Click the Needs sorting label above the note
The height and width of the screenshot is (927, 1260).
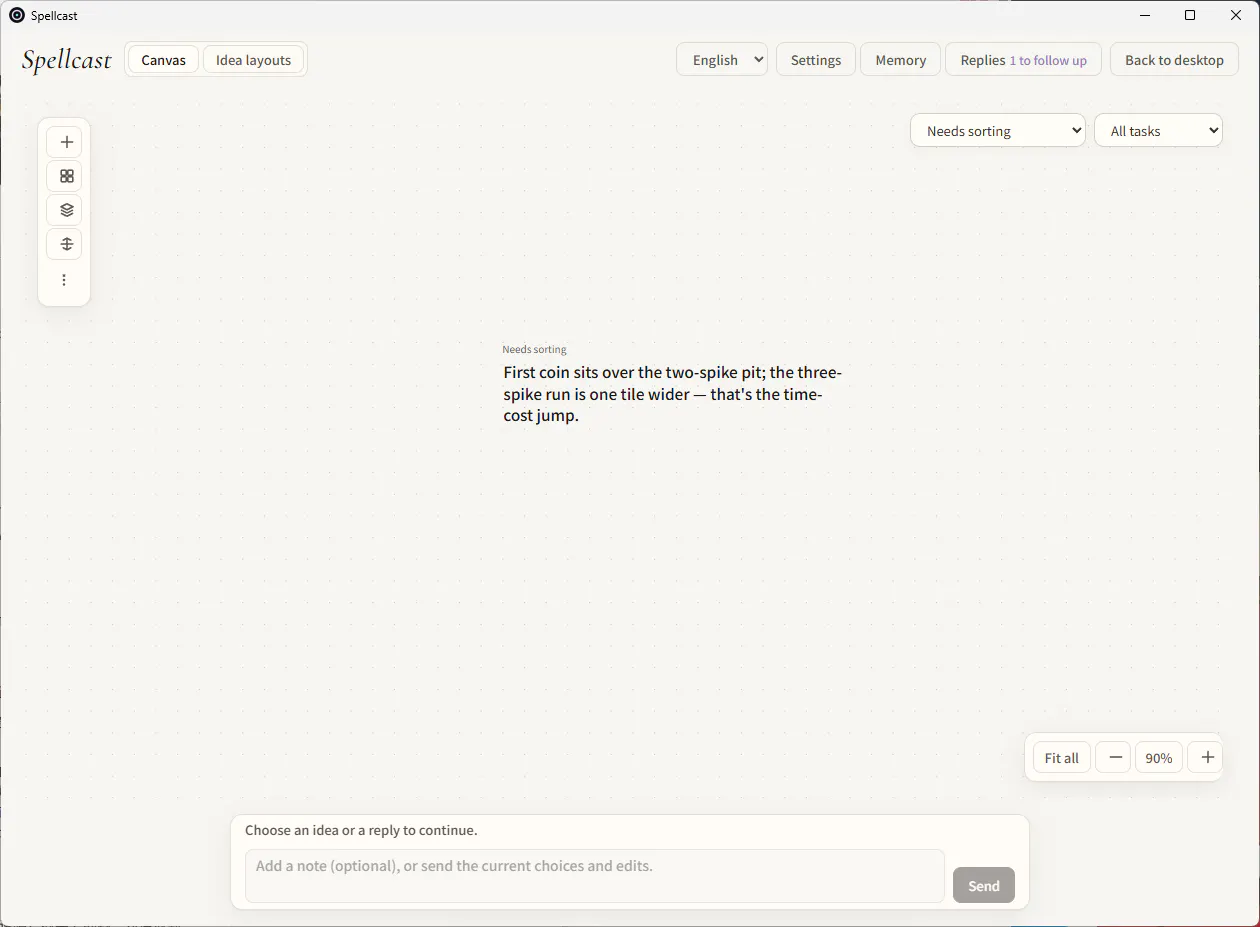pyautogui.click(x=534, y=349)
